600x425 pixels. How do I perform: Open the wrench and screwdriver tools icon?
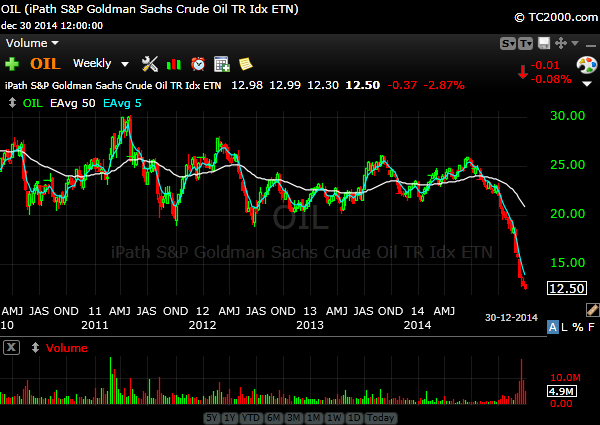click(150, 64)
